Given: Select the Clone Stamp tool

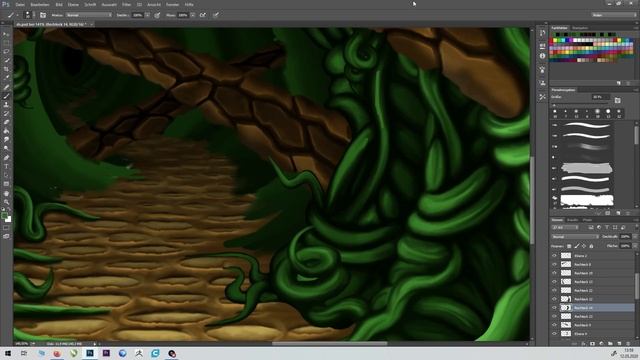Looking at the screenshot, I should pyautogui.click(x=6, y=105).
